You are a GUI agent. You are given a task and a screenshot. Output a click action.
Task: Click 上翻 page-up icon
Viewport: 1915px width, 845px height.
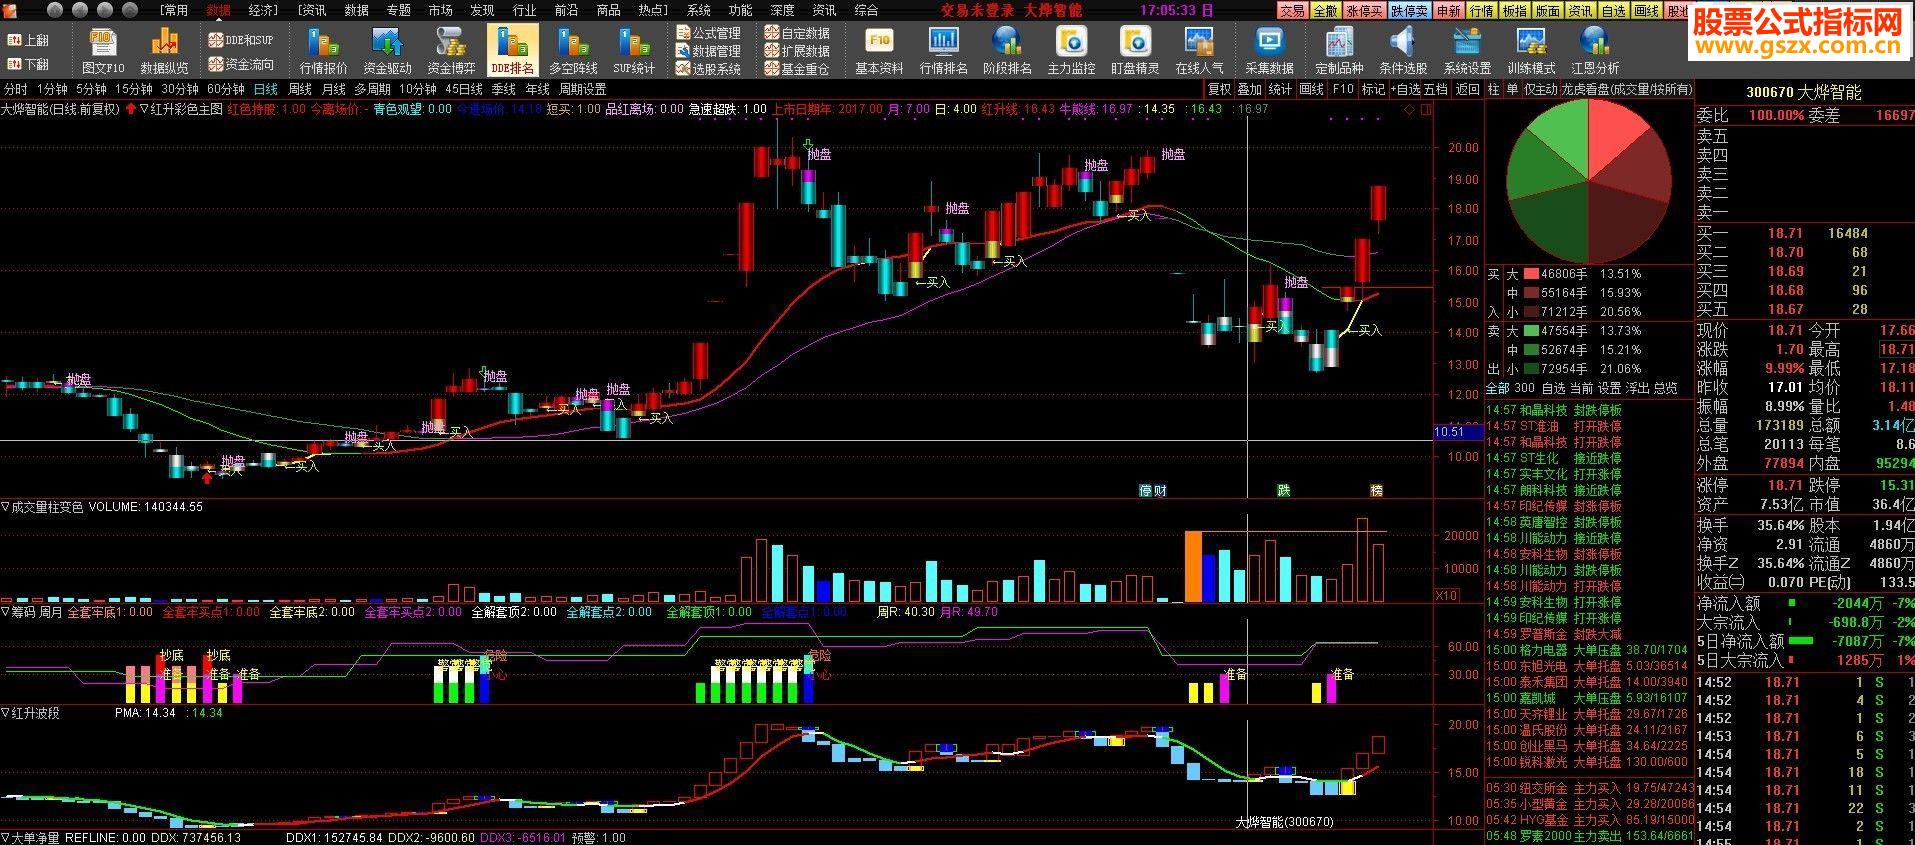click(28, 41)
